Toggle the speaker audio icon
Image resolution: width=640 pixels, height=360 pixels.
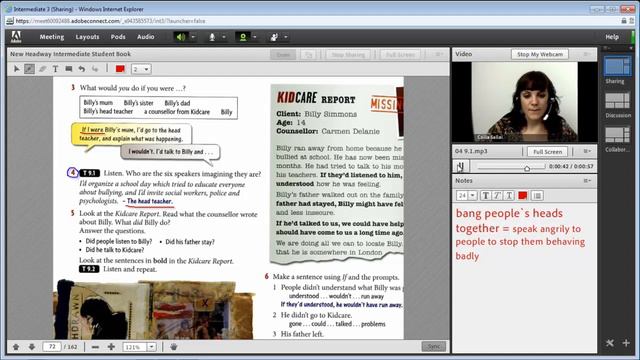tap(181, 37)
